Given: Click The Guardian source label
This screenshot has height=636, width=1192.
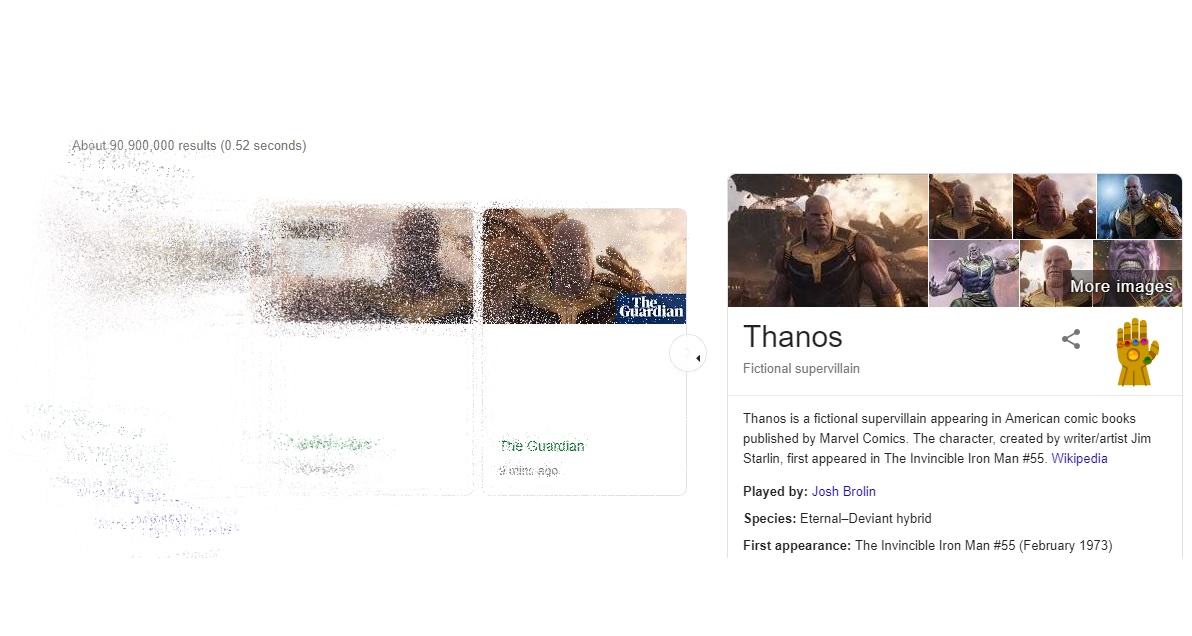Looking at the screenshot, I should [542, 446].
